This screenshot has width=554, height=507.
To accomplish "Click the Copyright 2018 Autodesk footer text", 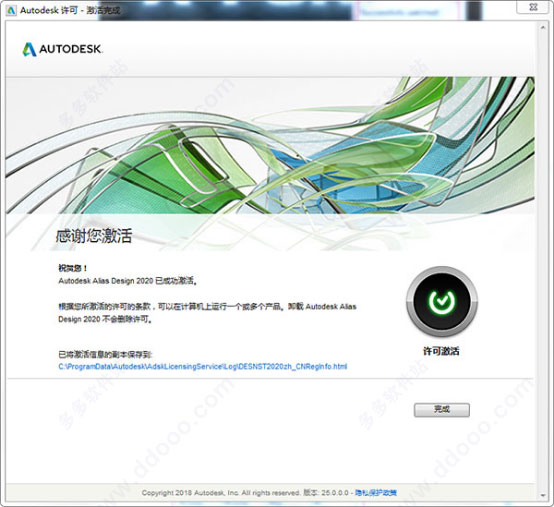I will tap(221, 493).
